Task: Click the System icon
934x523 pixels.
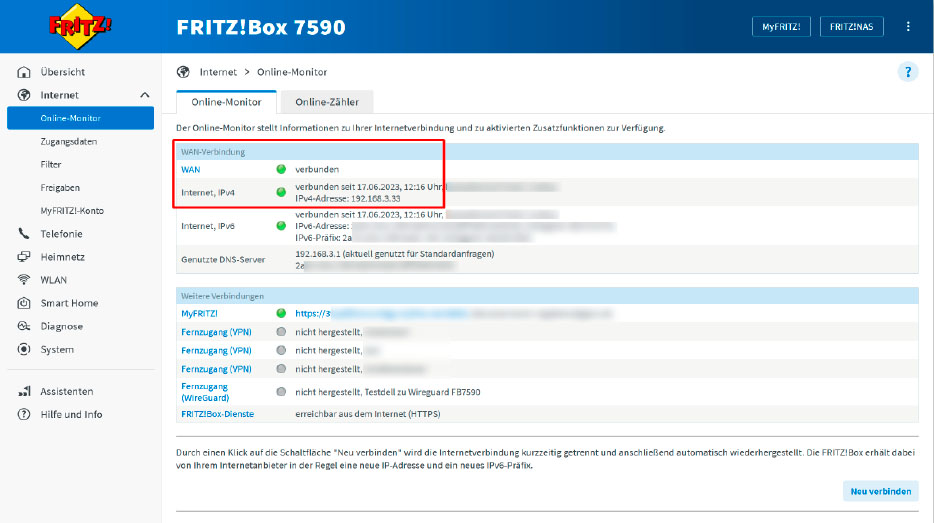Action: tap(24, 350)
